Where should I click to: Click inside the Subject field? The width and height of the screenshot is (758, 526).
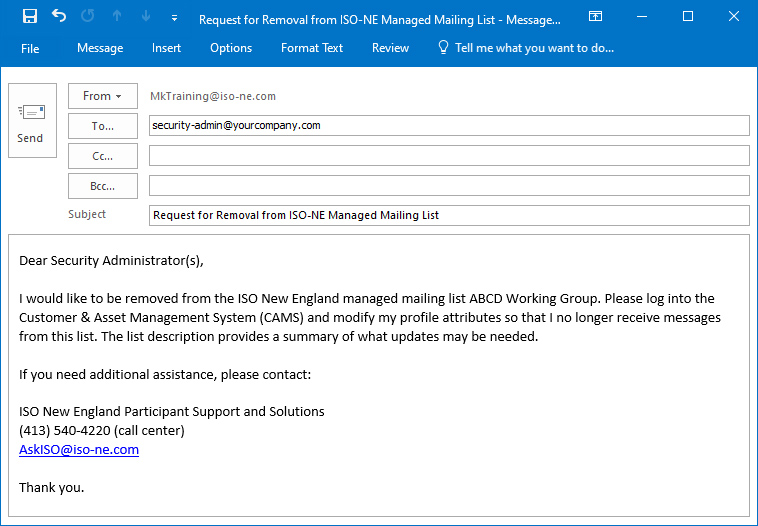pos(448,215)
